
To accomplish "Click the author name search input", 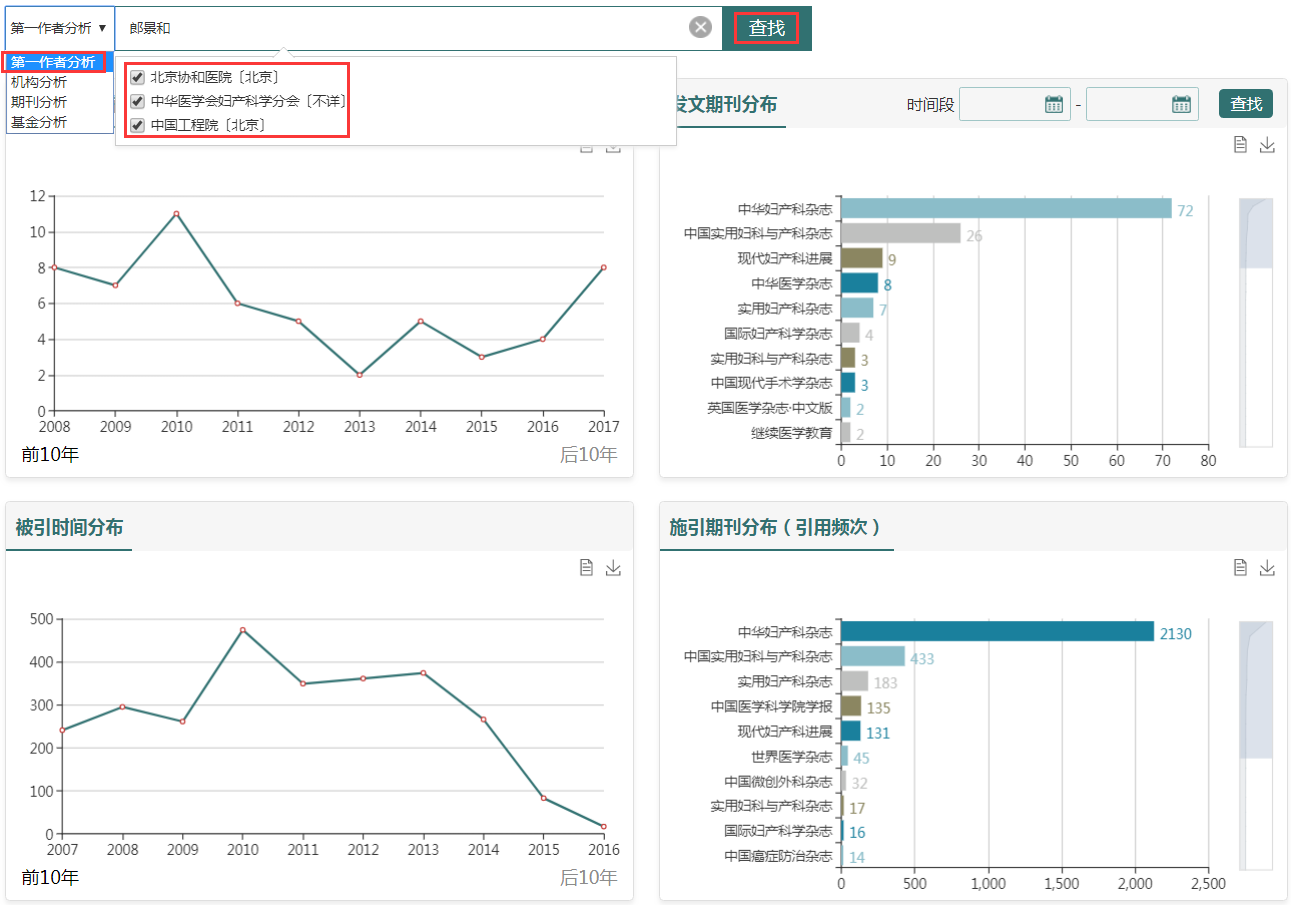I will pyautogui.click(x=400, y=28).
